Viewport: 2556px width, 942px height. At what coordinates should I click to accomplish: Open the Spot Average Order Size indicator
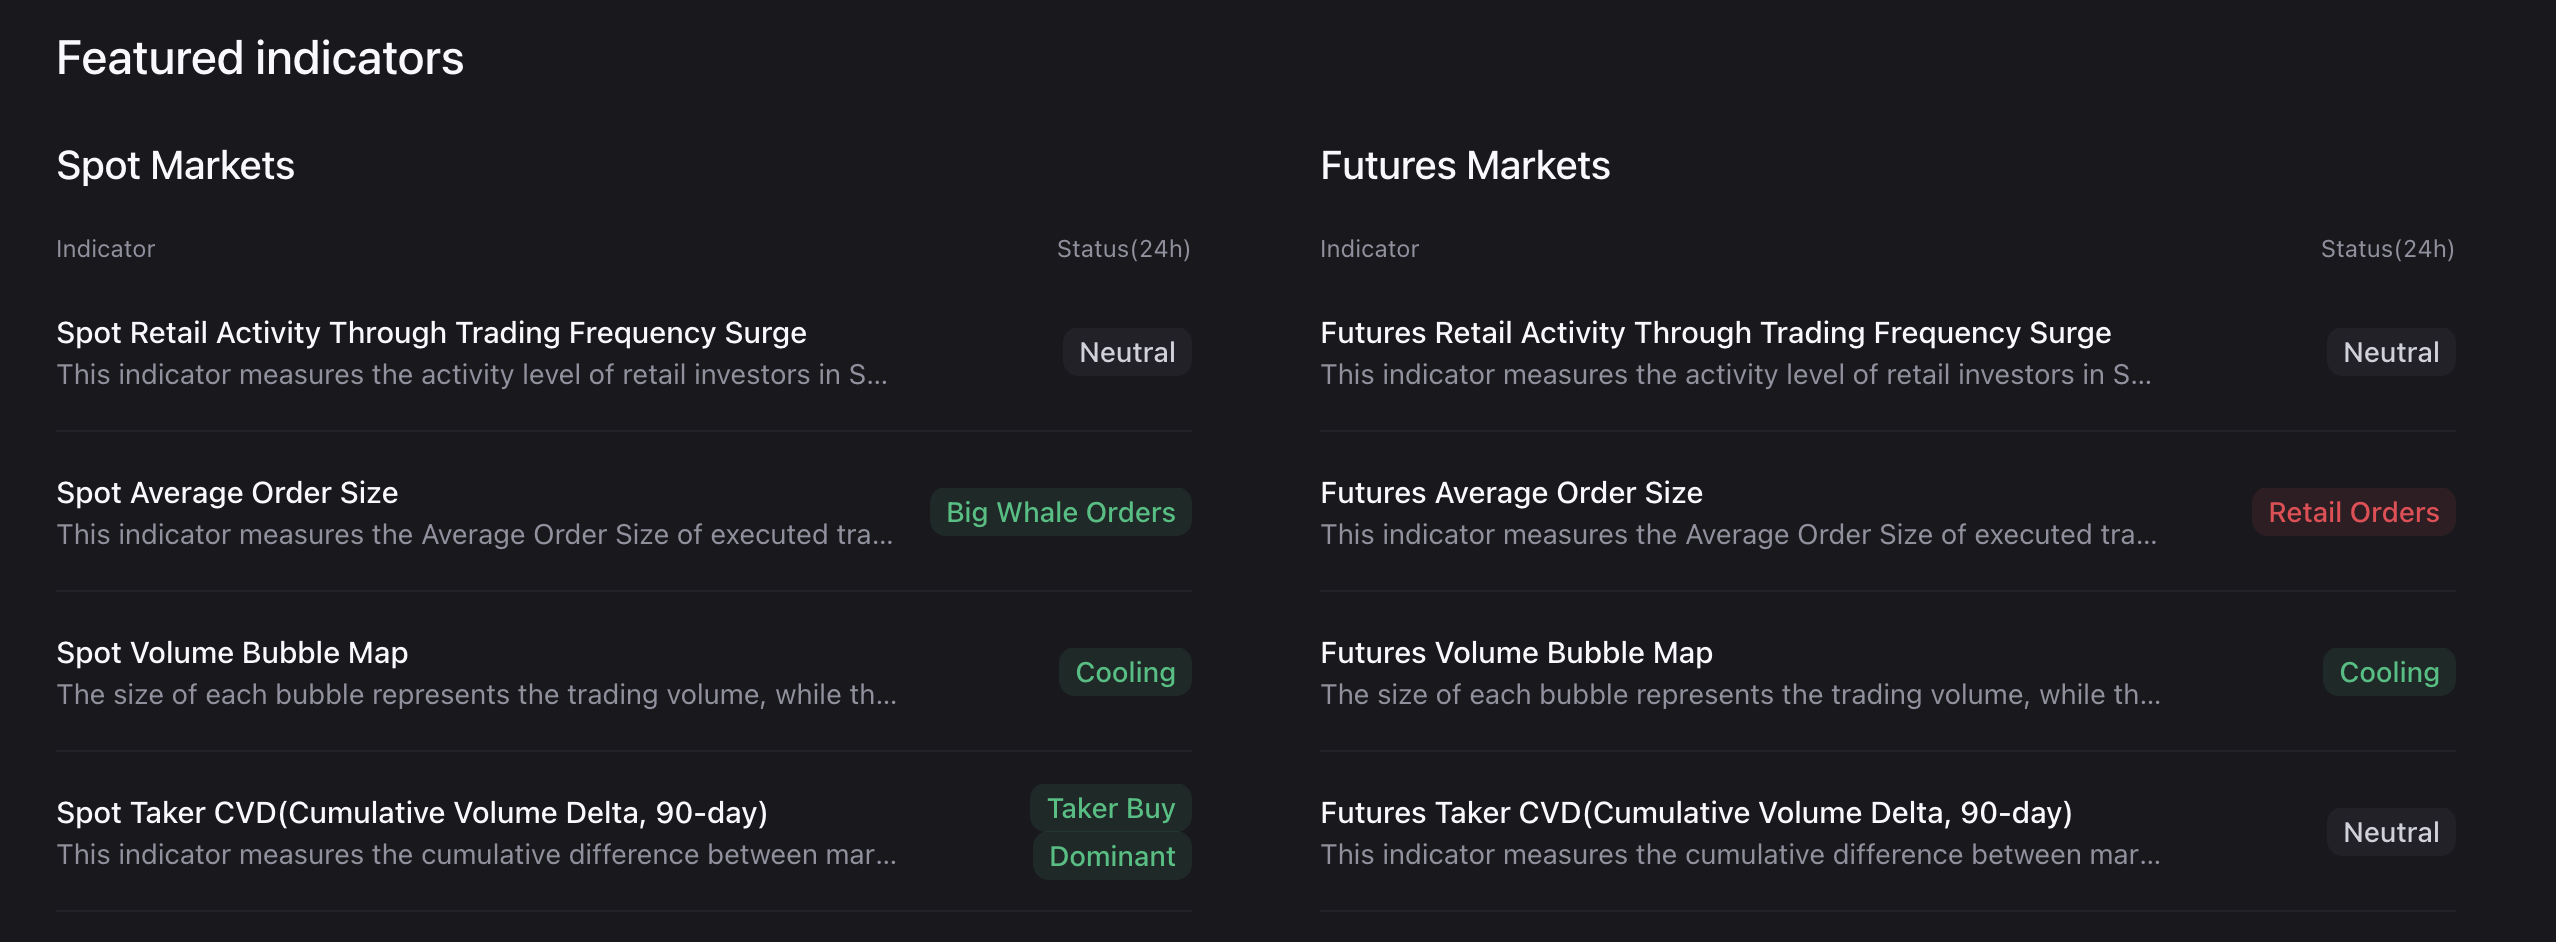[226, 492]
